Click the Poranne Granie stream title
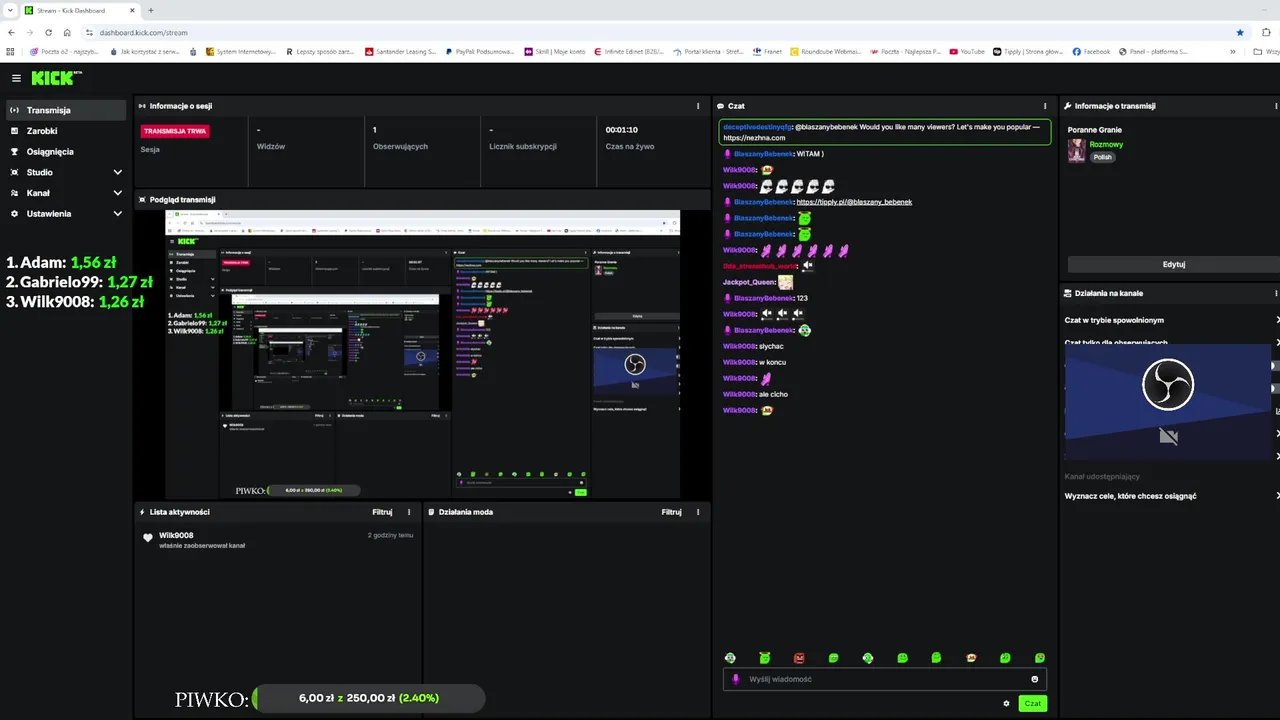 click(1094, 130)
